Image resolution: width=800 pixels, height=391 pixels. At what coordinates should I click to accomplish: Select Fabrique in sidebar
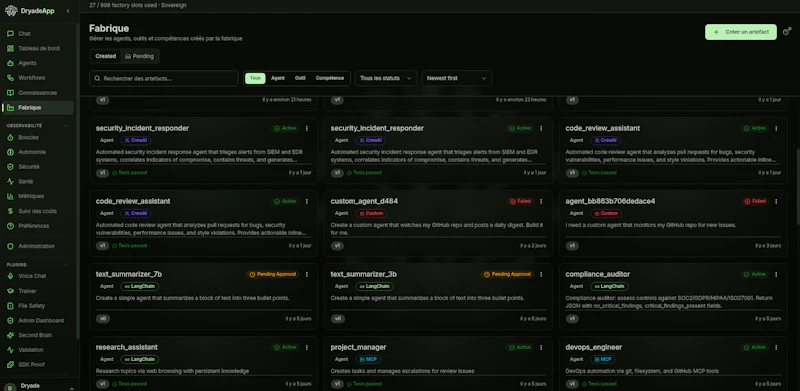point(38,108)
